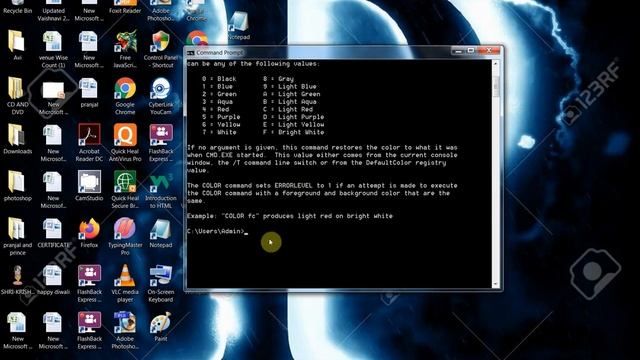Launch Adobe Photoshop shortcut next to Paint
Image resolution: width=640 pixels, height=360 pixels.
[x=125, y=331]
